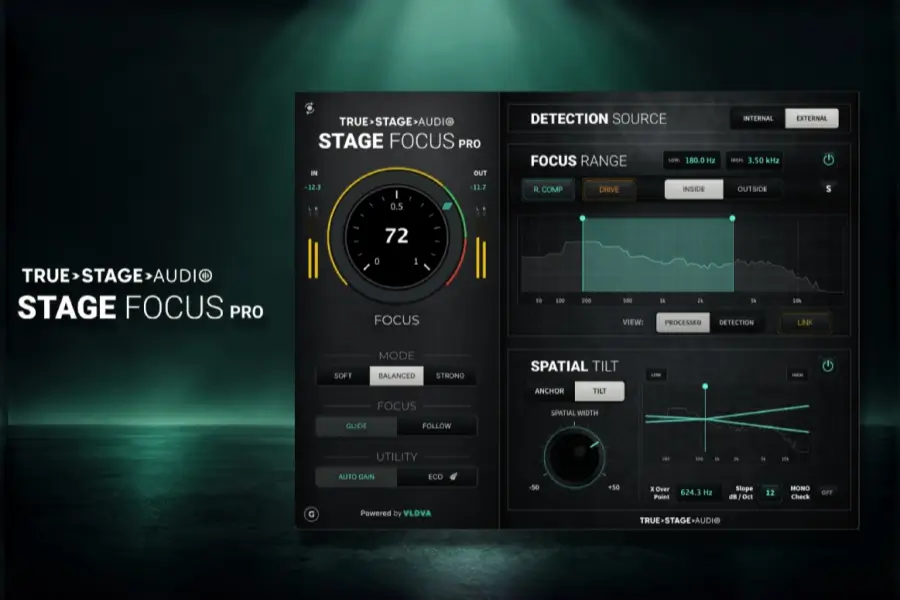This screenshot has width=900, height=600.
Task: Toggle the LINK button
Action: click(x=805, y=323)
